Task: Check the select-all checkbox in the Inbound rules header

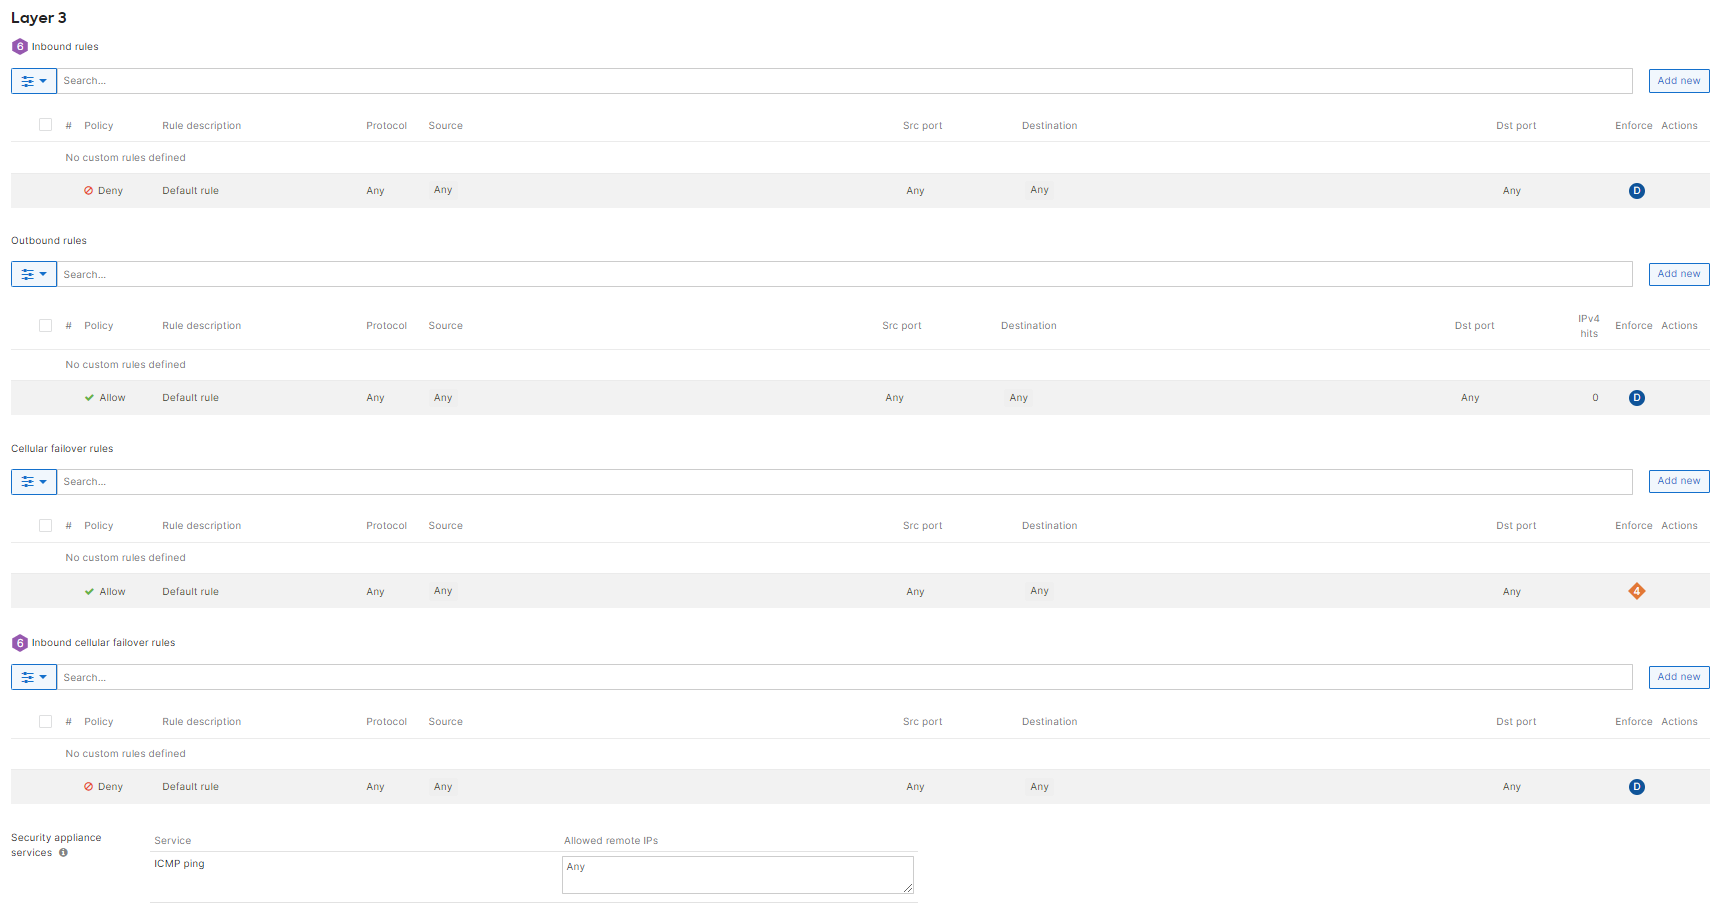Action: click(x=45, y=124)
